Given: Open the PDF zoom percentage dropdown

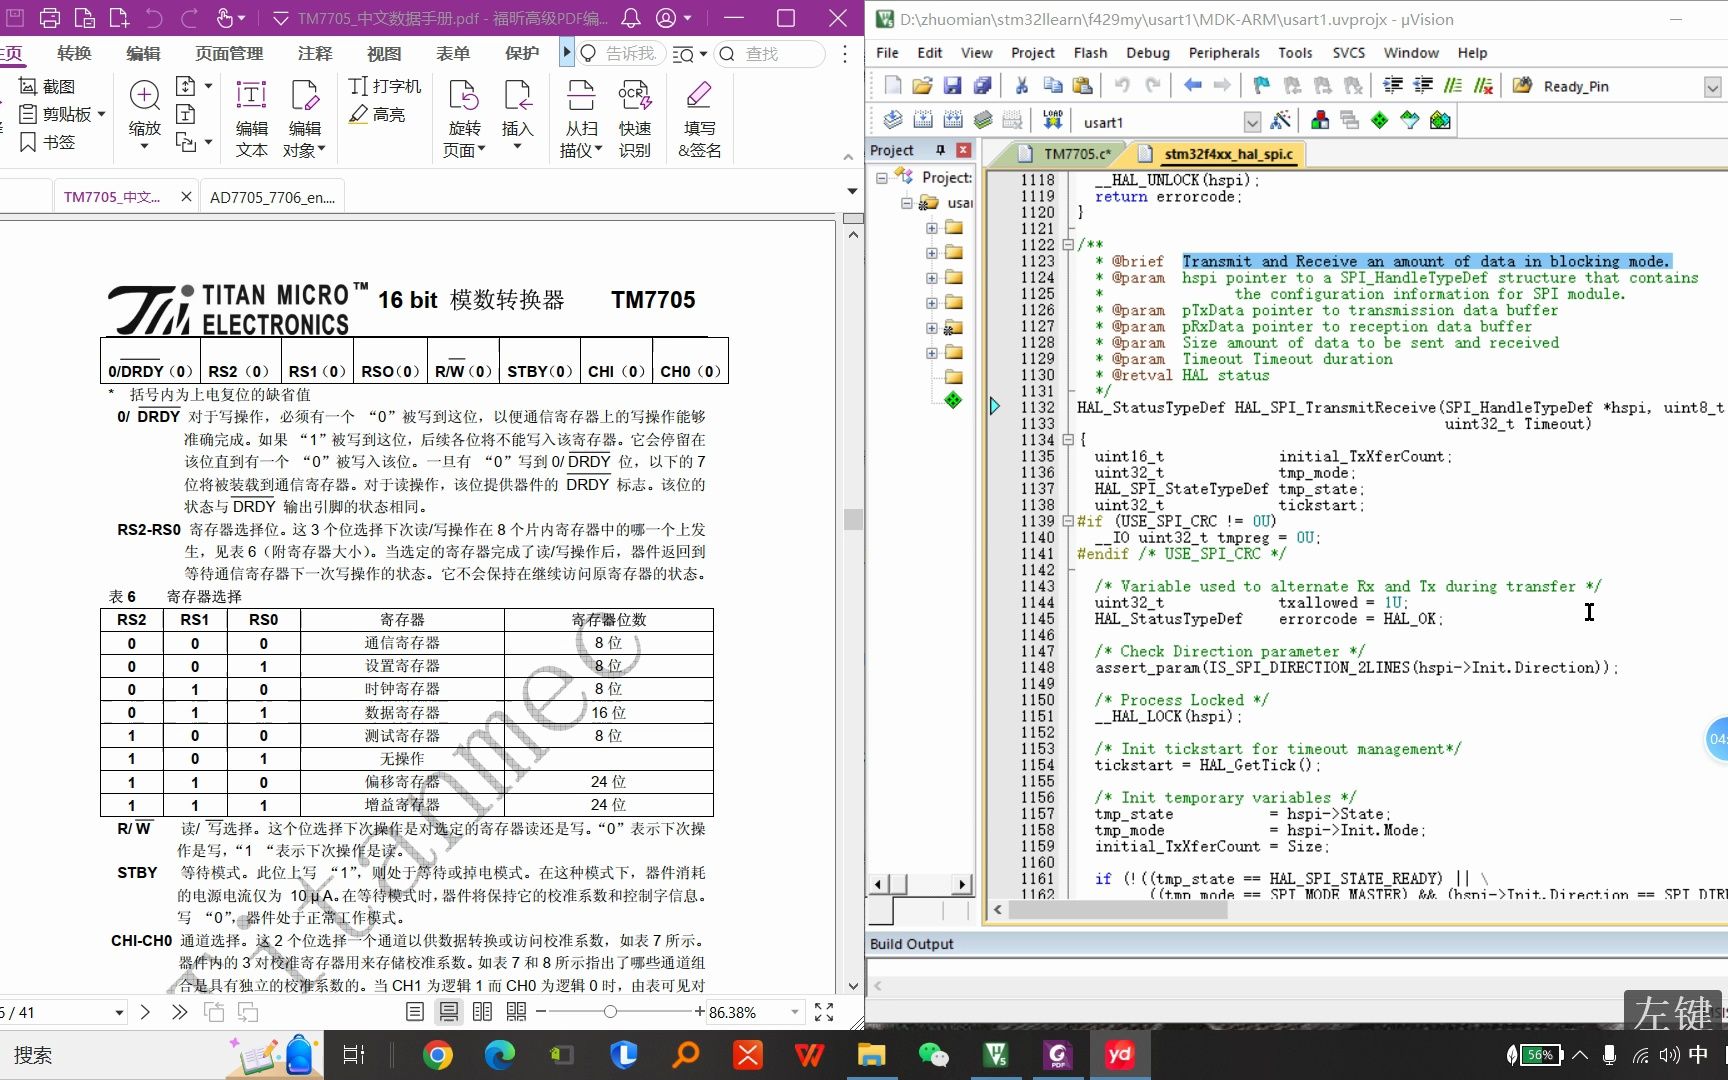Looking at the screenshot, I should coord(795,1012).
